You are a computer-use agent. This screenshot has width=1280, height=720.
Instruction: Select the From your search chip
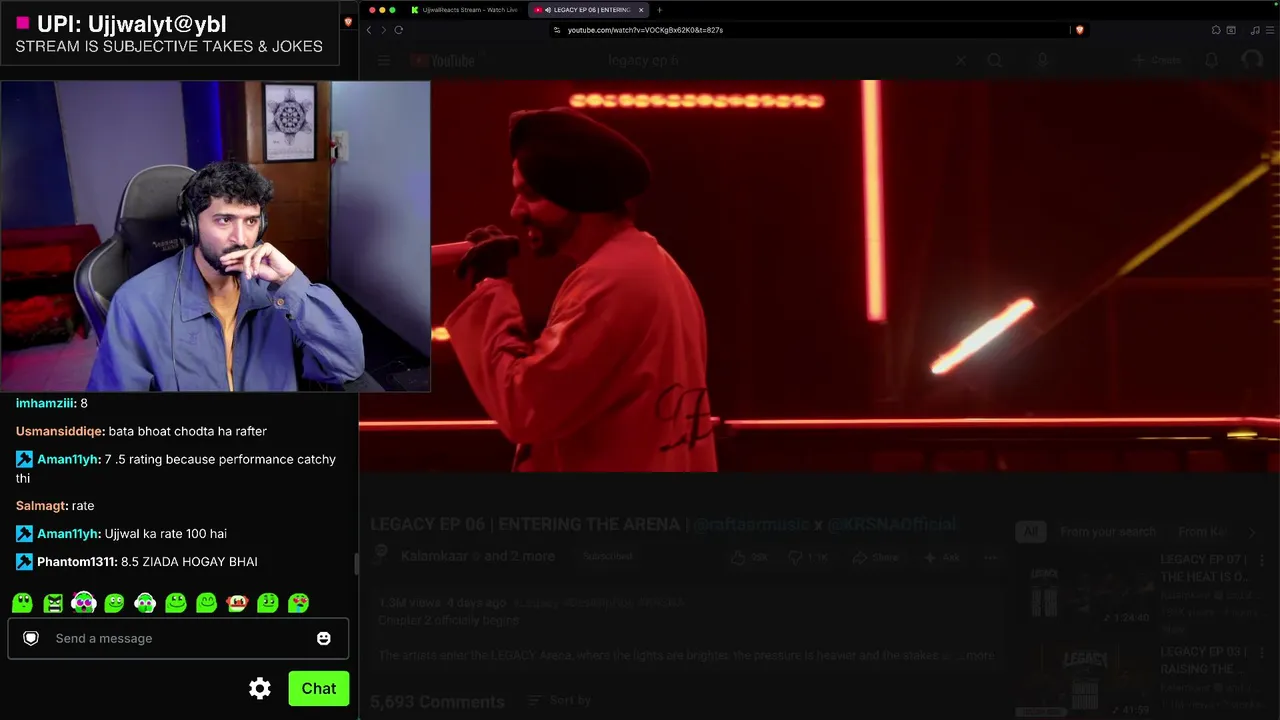(1108, 532)
